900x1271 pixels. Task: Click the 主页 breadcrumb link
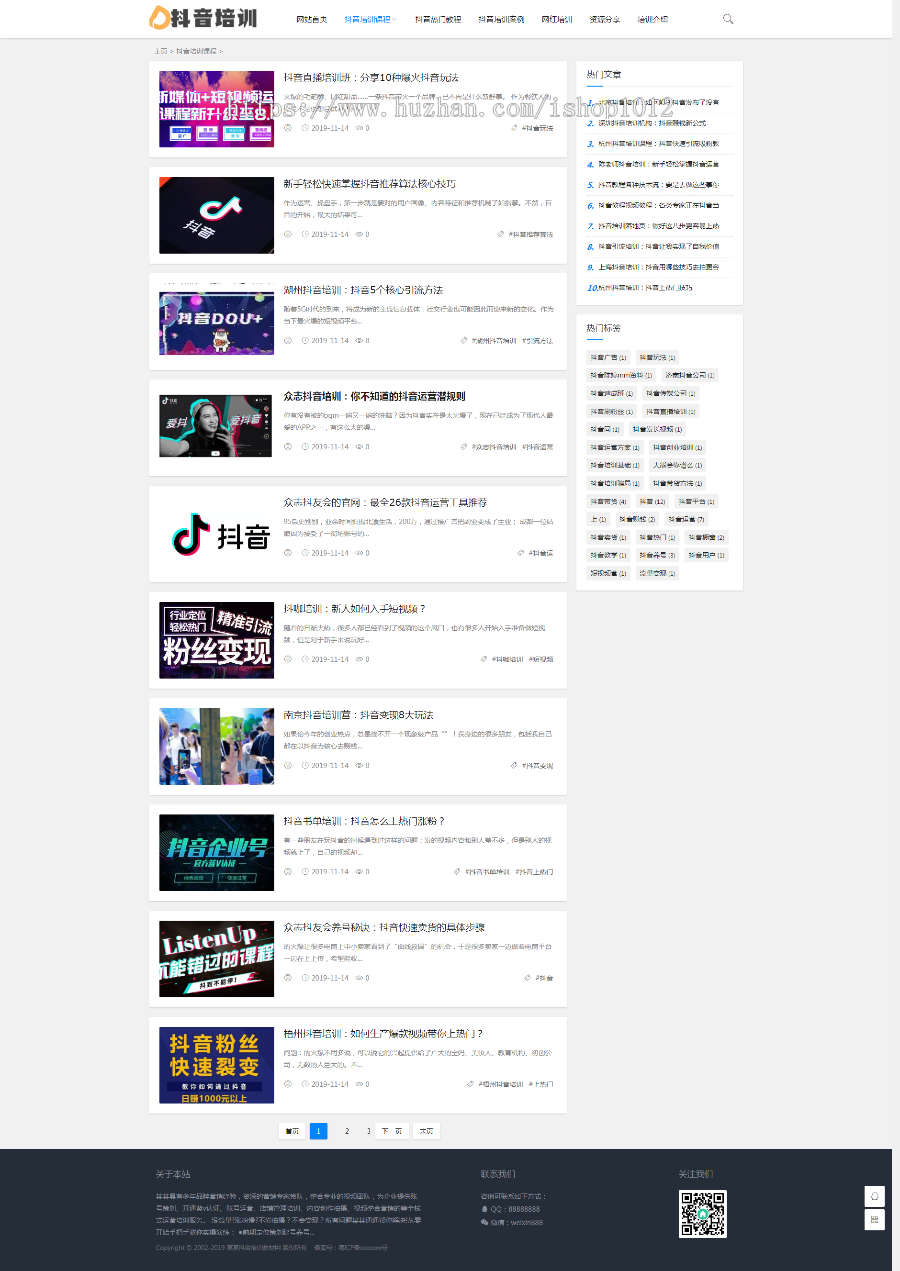coord(160,50)
